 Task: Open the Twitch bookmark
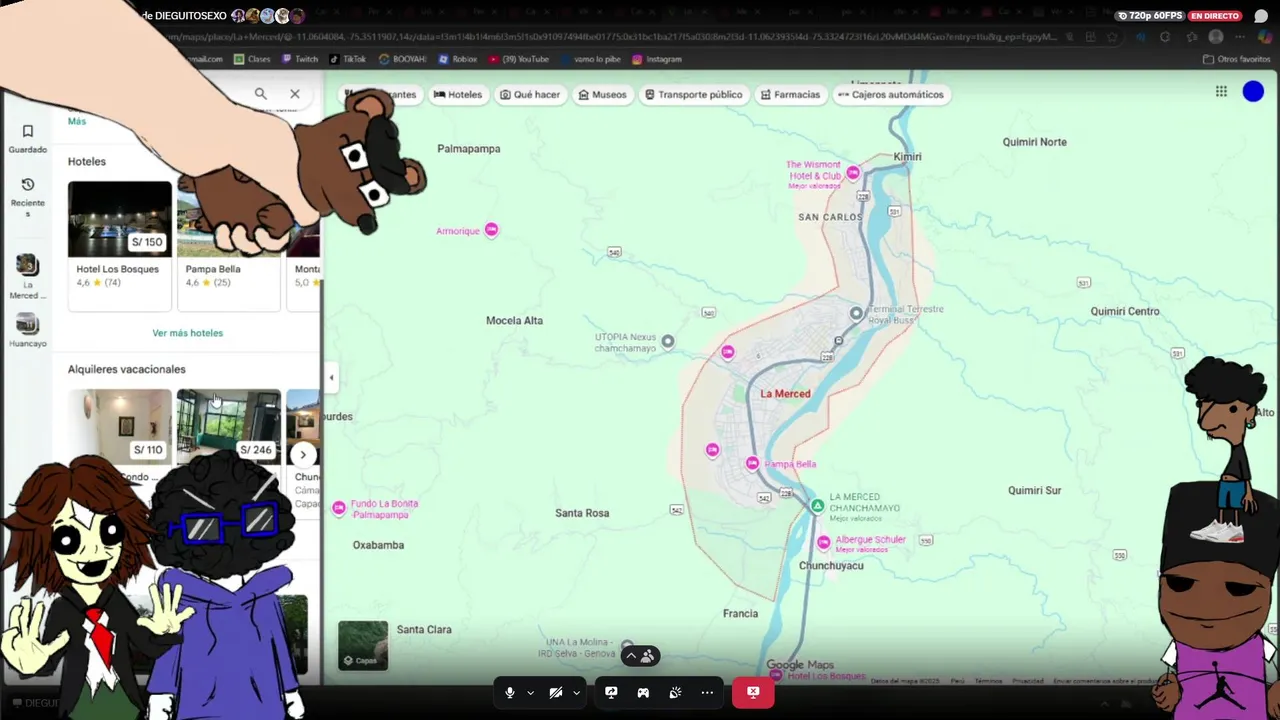click(298, 59)
